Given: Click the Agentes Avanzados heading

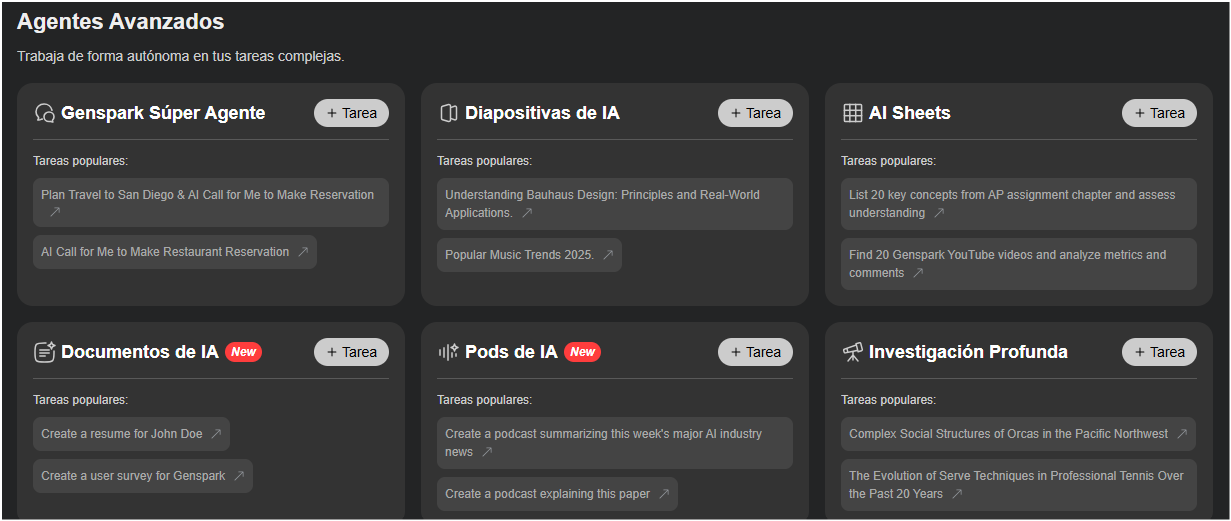Looking at the screenshot, I should (x=121, y=21).
